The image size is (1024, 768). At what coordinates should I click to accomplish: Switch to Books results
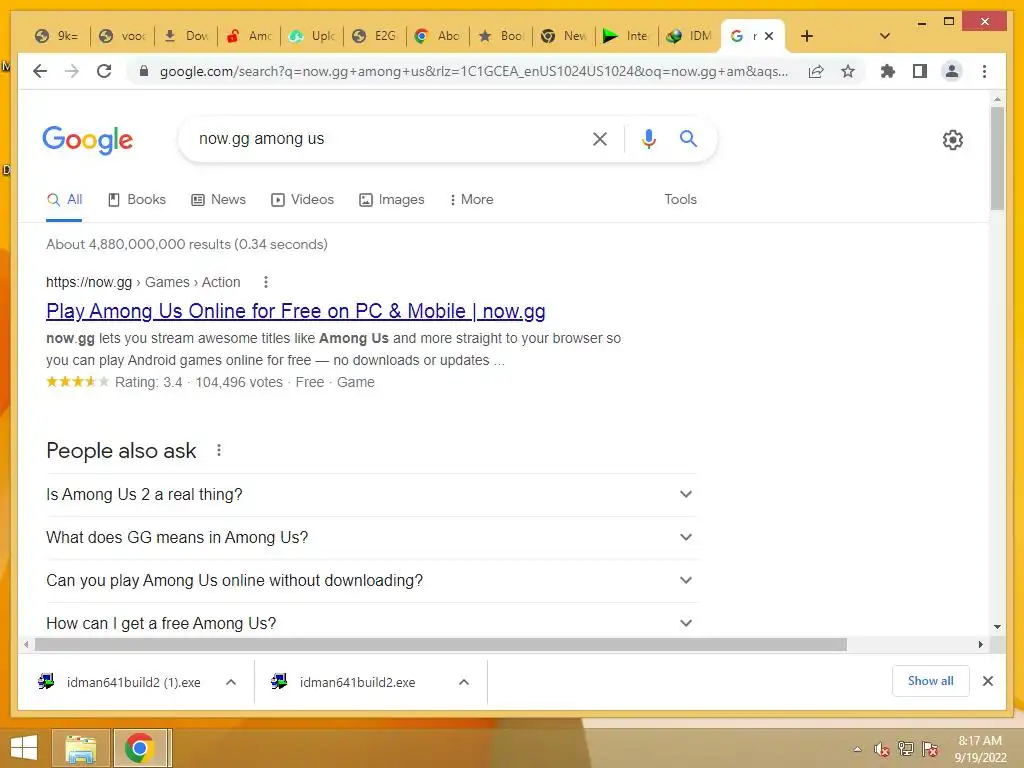coord(136,199)
